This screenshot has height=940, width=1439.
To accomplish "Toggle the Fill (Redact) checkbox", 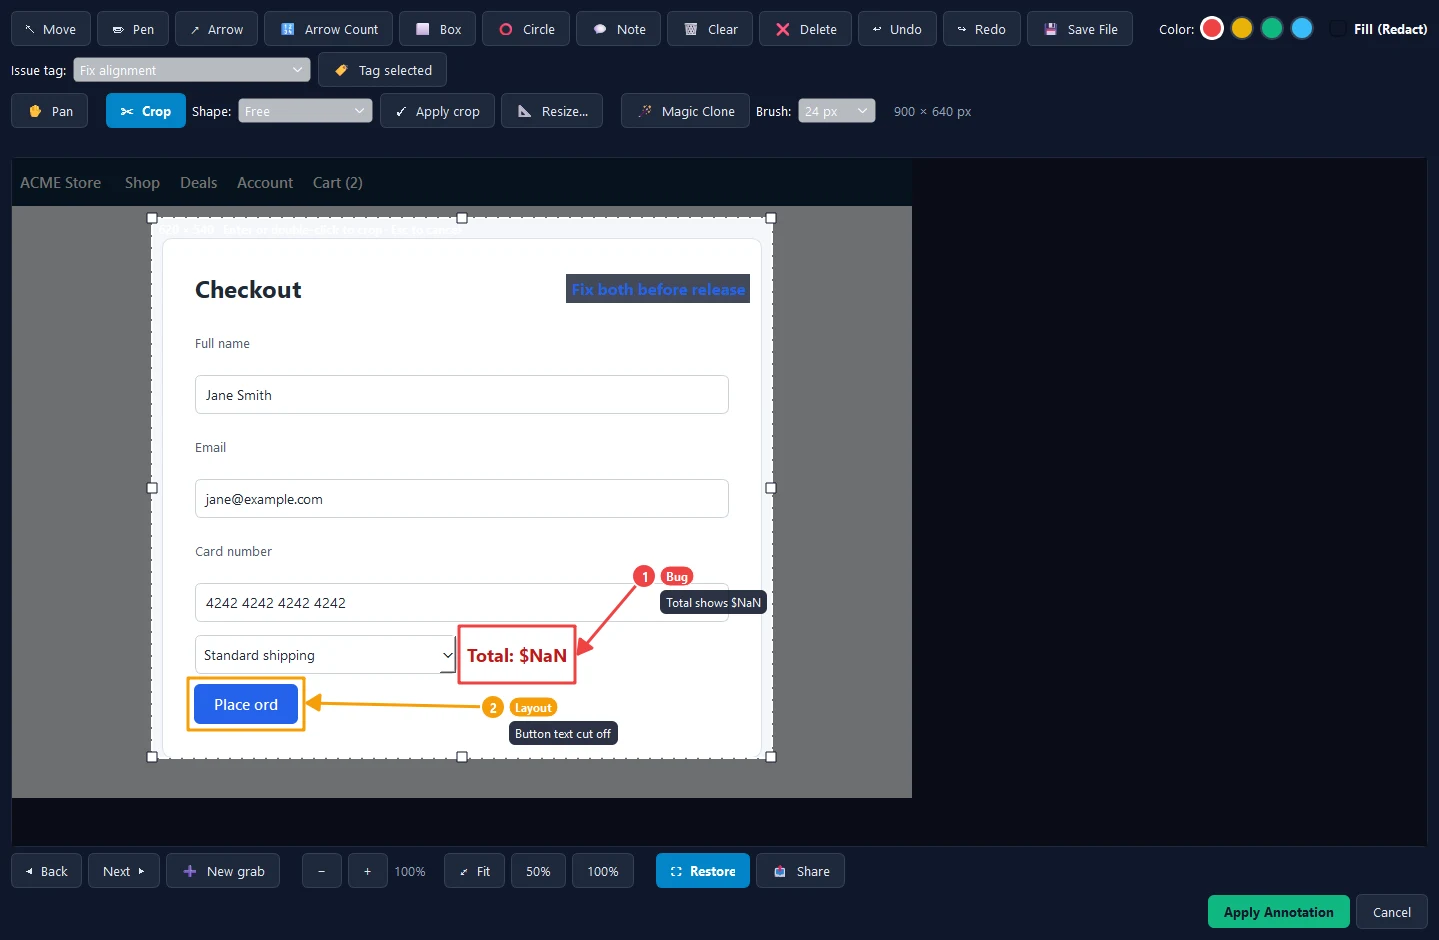I will pos(1337,29).
